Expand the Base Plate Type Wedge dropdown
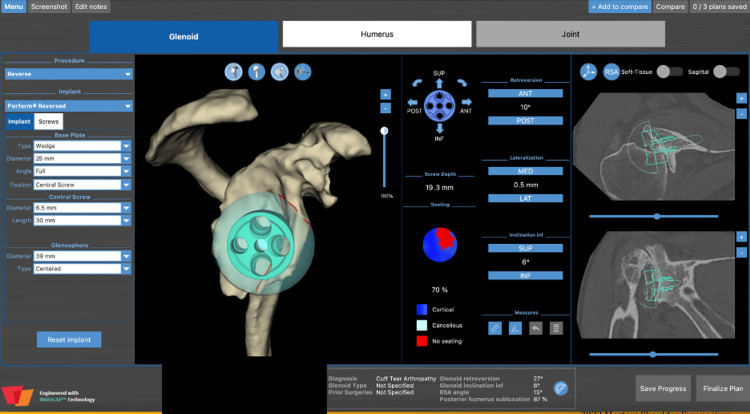This screenshot has height=414, width=750. click(82, 146)
